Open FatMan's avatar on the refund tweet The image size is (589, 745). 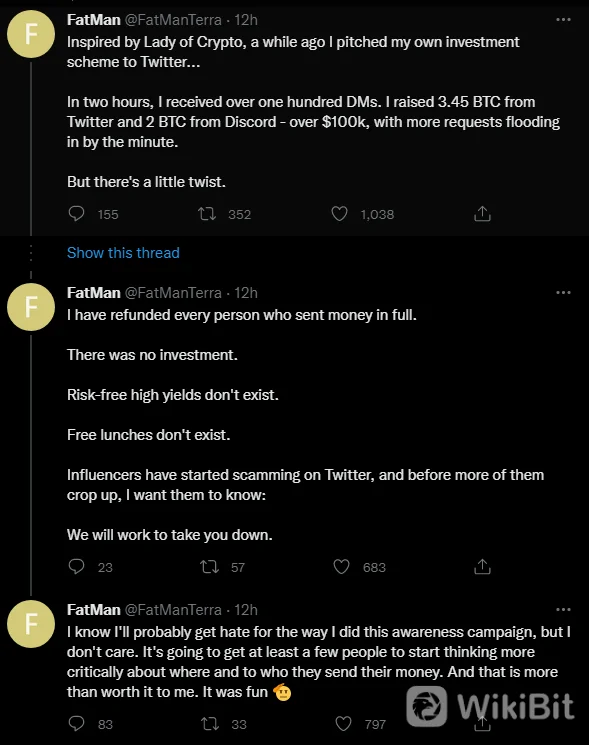pos(31,307)
